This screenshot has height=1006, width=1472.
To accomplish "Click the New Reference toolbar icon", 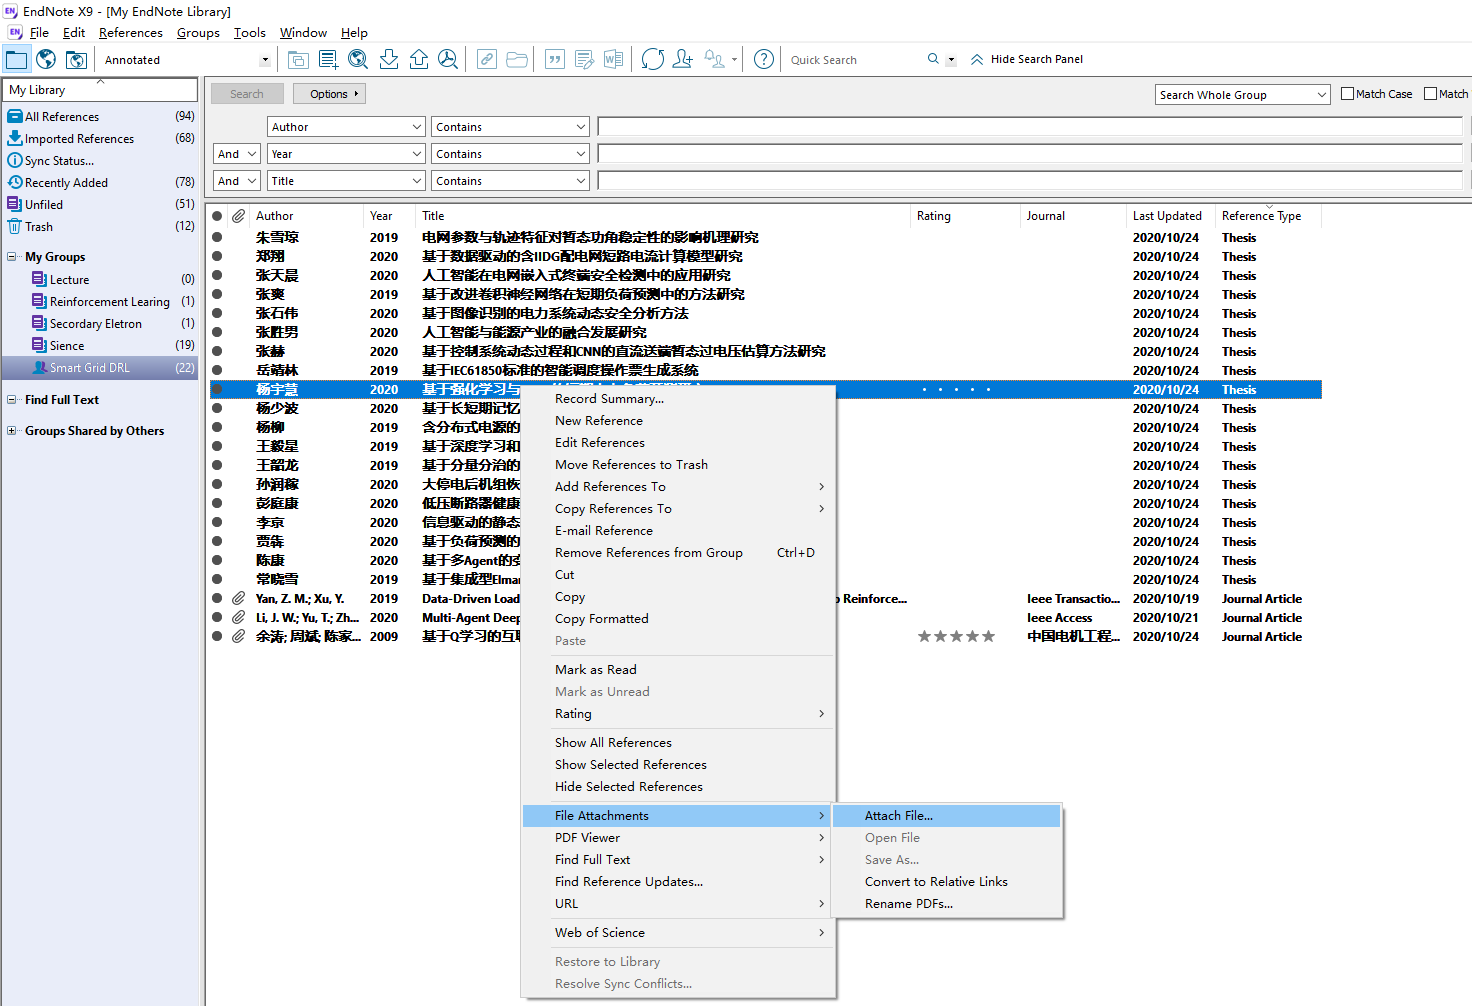I will [x=328, y=59].
